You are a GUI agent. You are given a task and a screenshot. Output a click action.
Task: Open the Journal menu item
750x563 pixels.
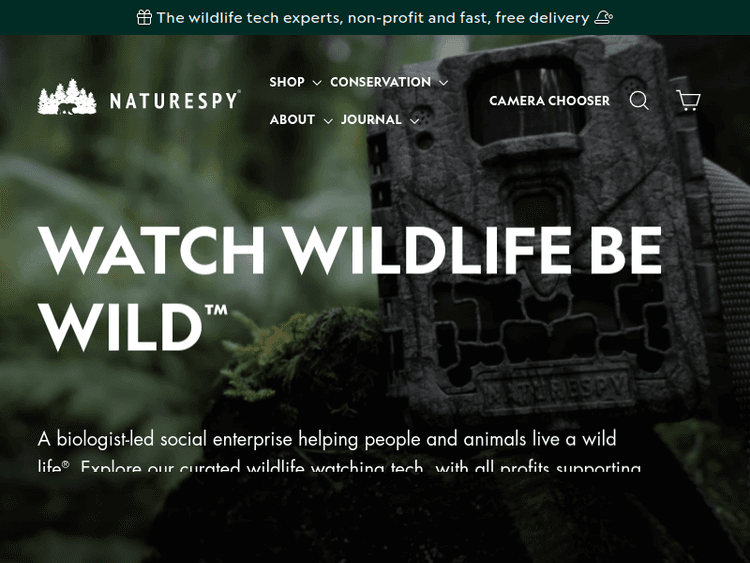pyautogui.click(x=371, y=120)
